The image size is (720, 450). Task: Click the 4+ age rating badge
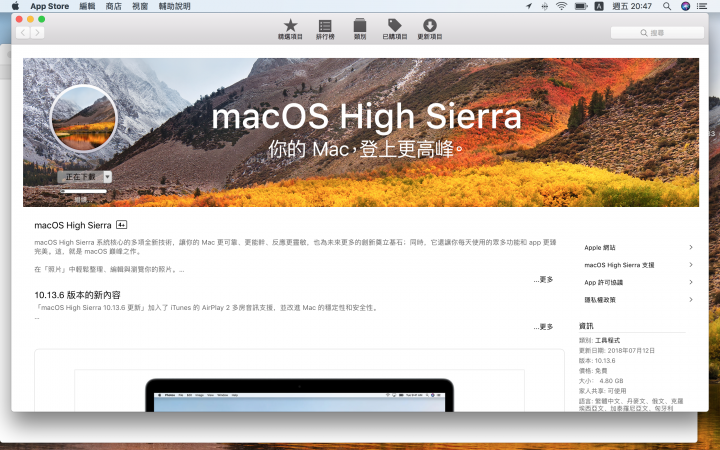point(121,225)
